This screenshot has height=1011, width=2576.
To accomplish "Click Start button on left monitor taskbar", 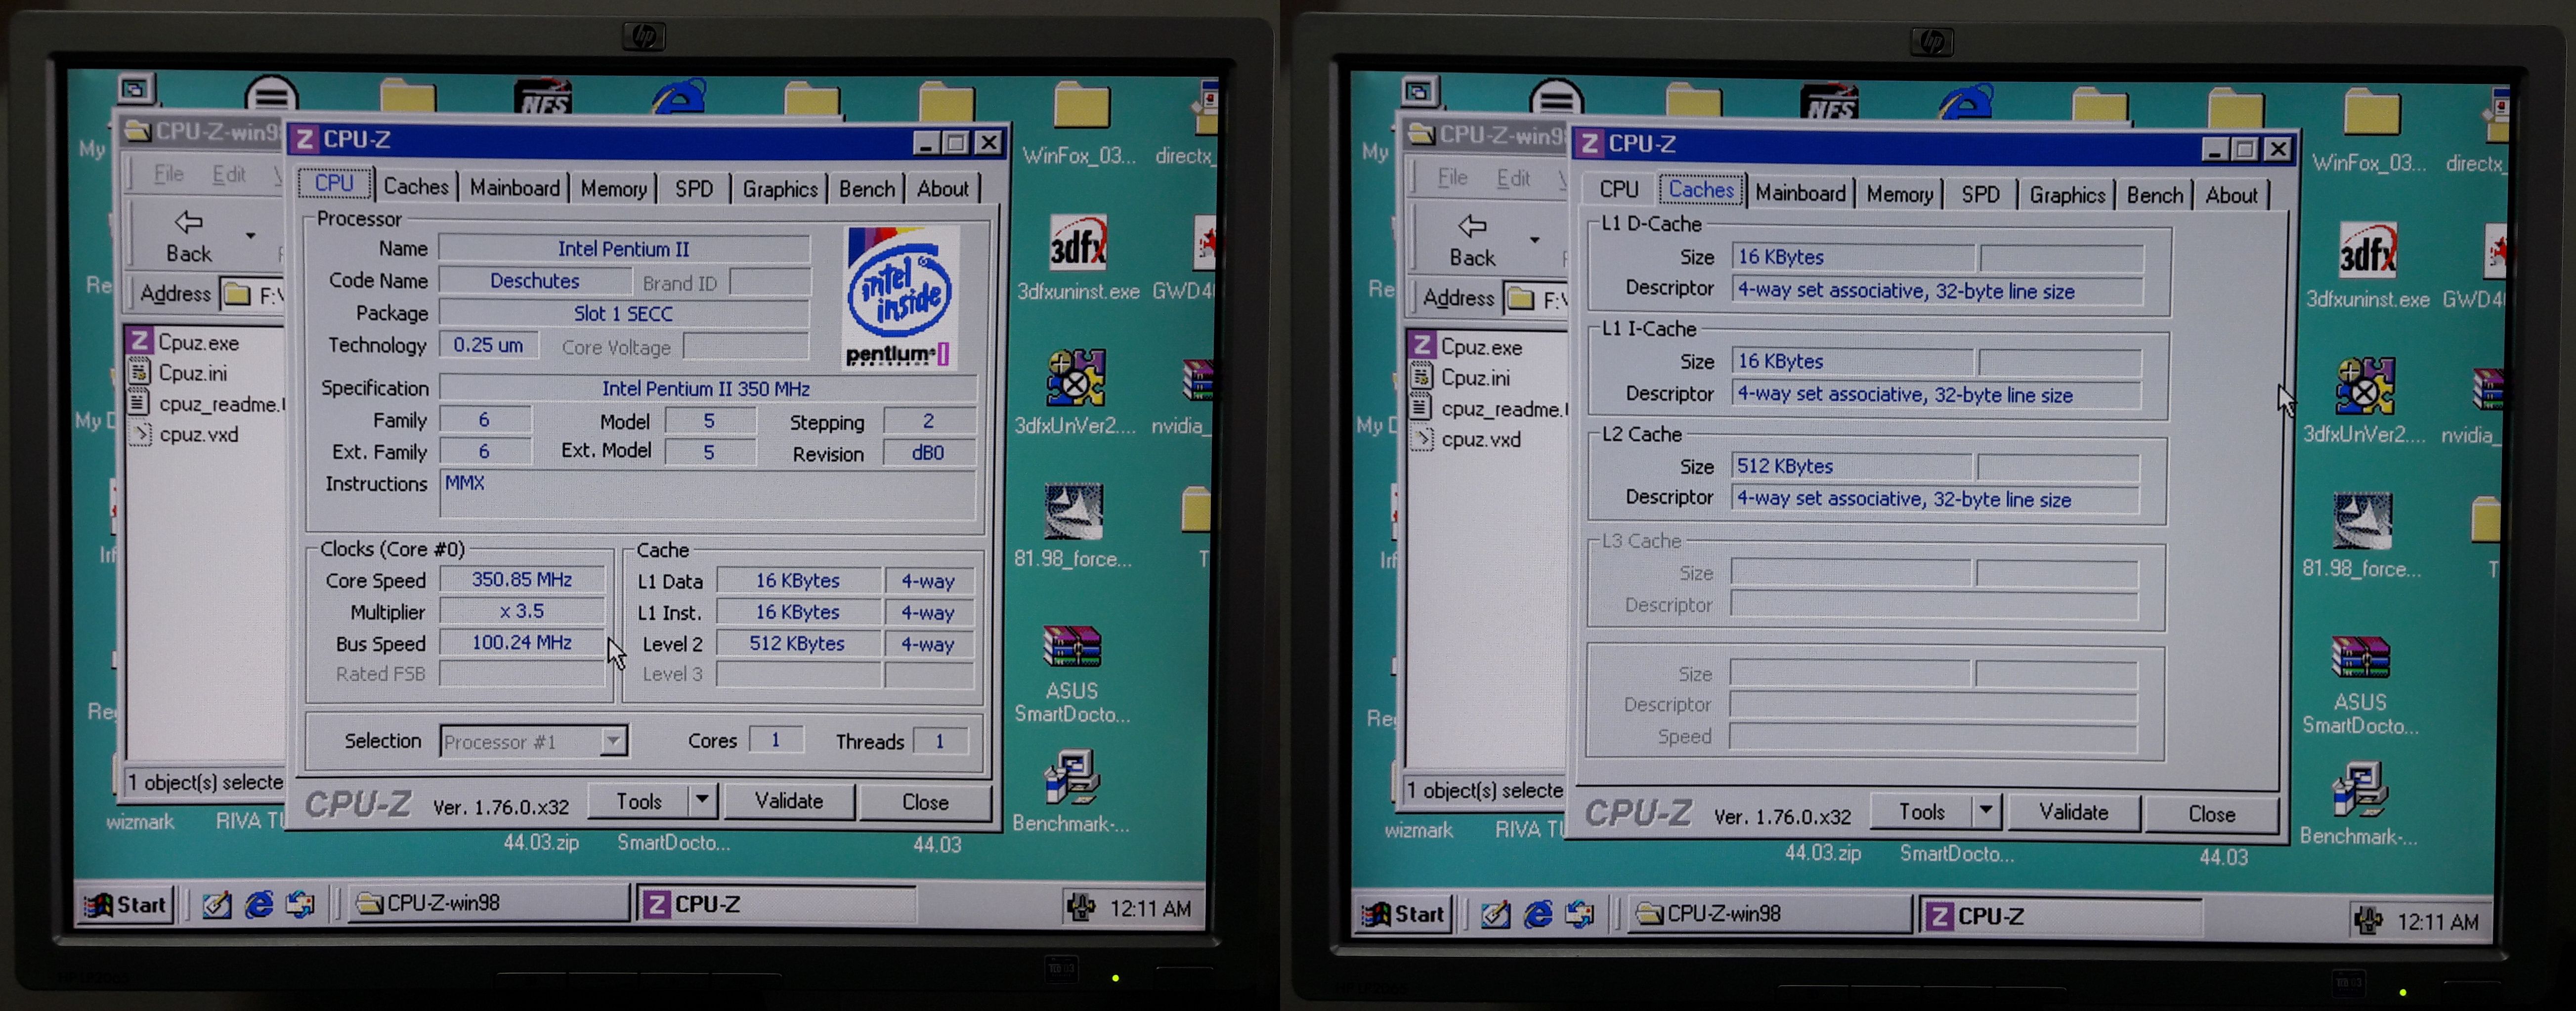I will [125, 905].
